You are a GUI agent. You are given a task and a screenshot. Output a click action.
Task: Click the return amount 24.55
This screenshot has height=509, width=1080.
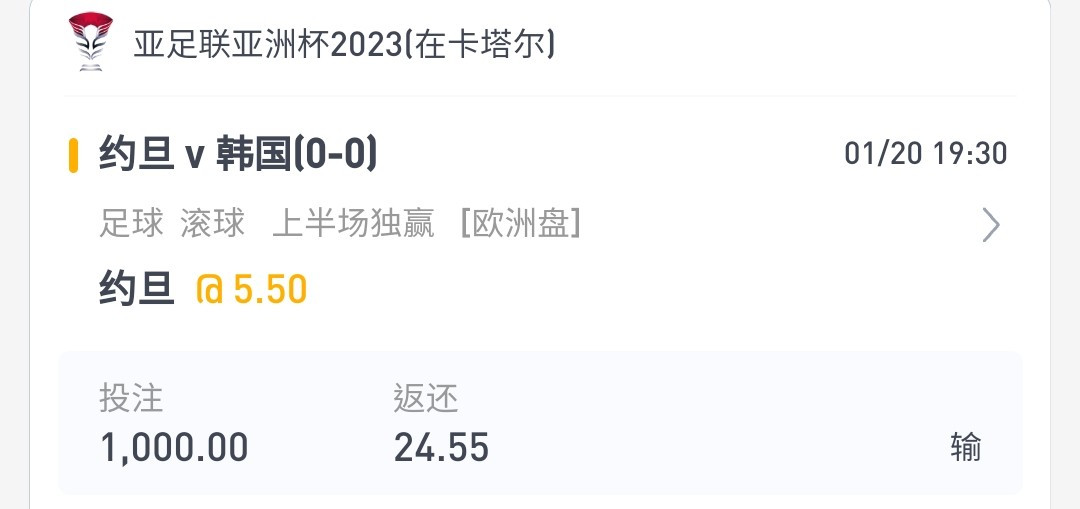[x=441, y=447]
